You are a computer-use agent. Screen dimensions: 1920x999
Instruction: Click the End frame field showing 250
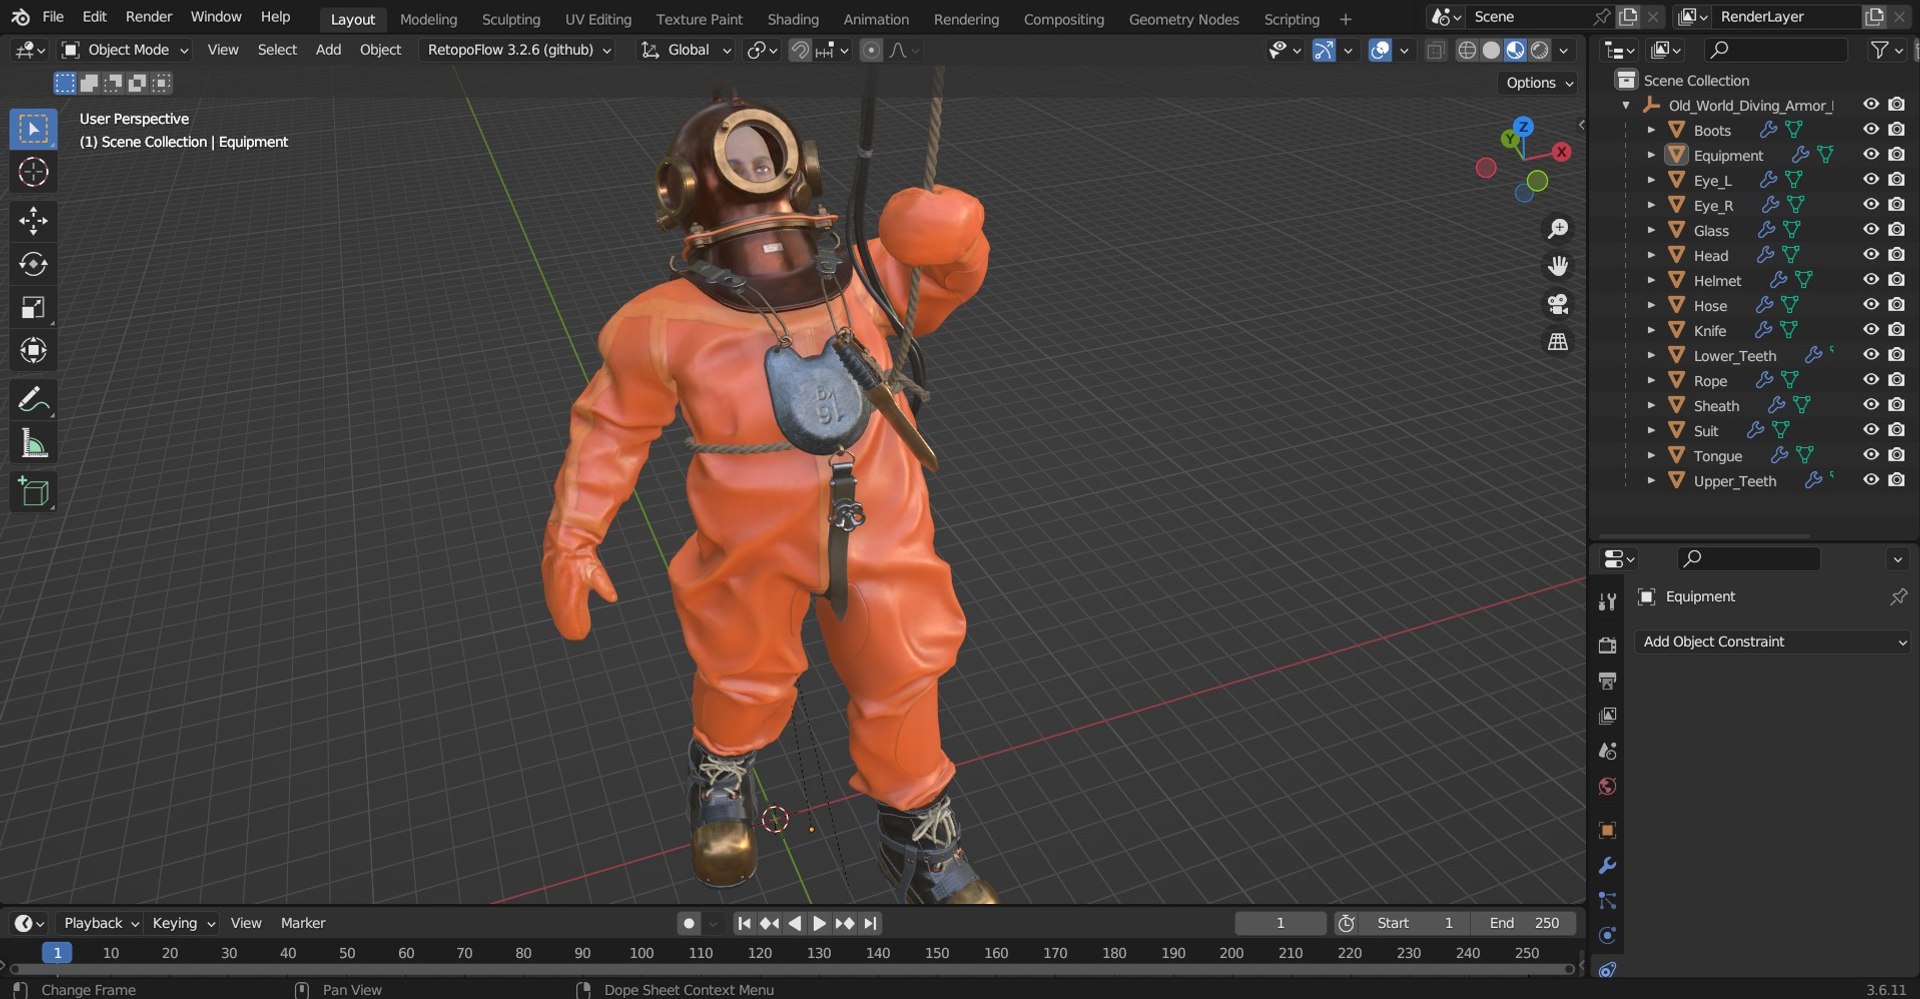click(1524, 923)
